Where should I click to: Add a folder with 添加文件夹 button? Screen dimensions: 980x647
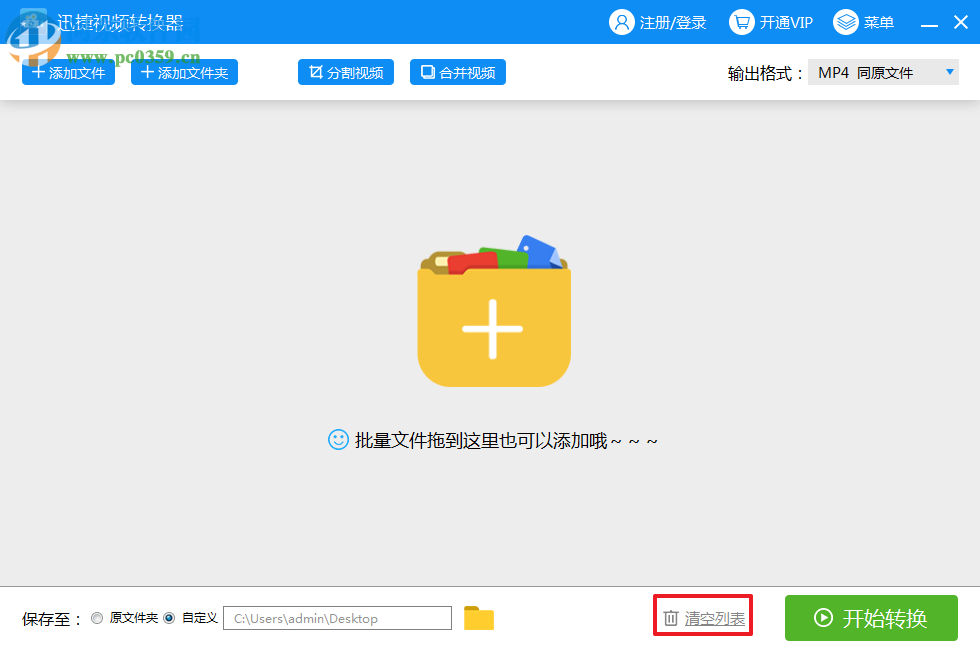(183, 71)
